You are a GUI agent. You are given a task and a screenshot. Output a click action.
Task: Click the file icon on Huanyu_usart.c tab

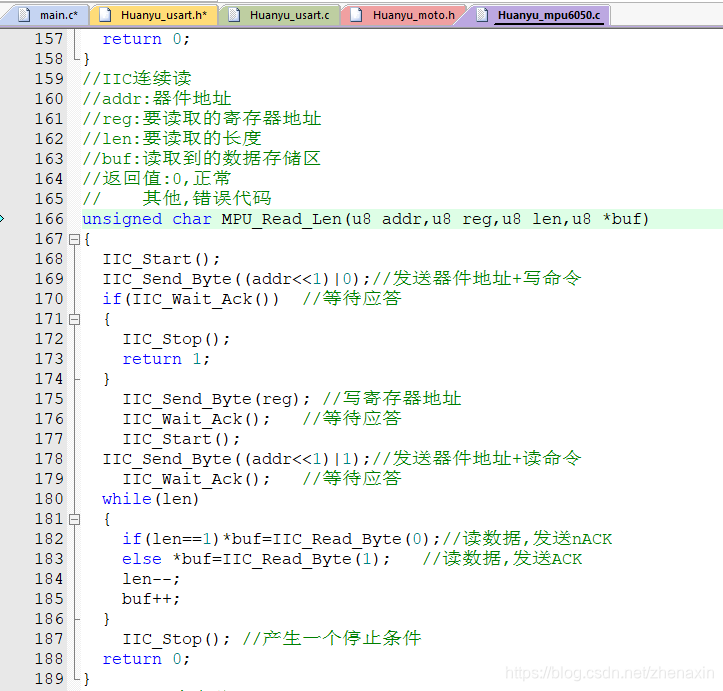[234, 15]
